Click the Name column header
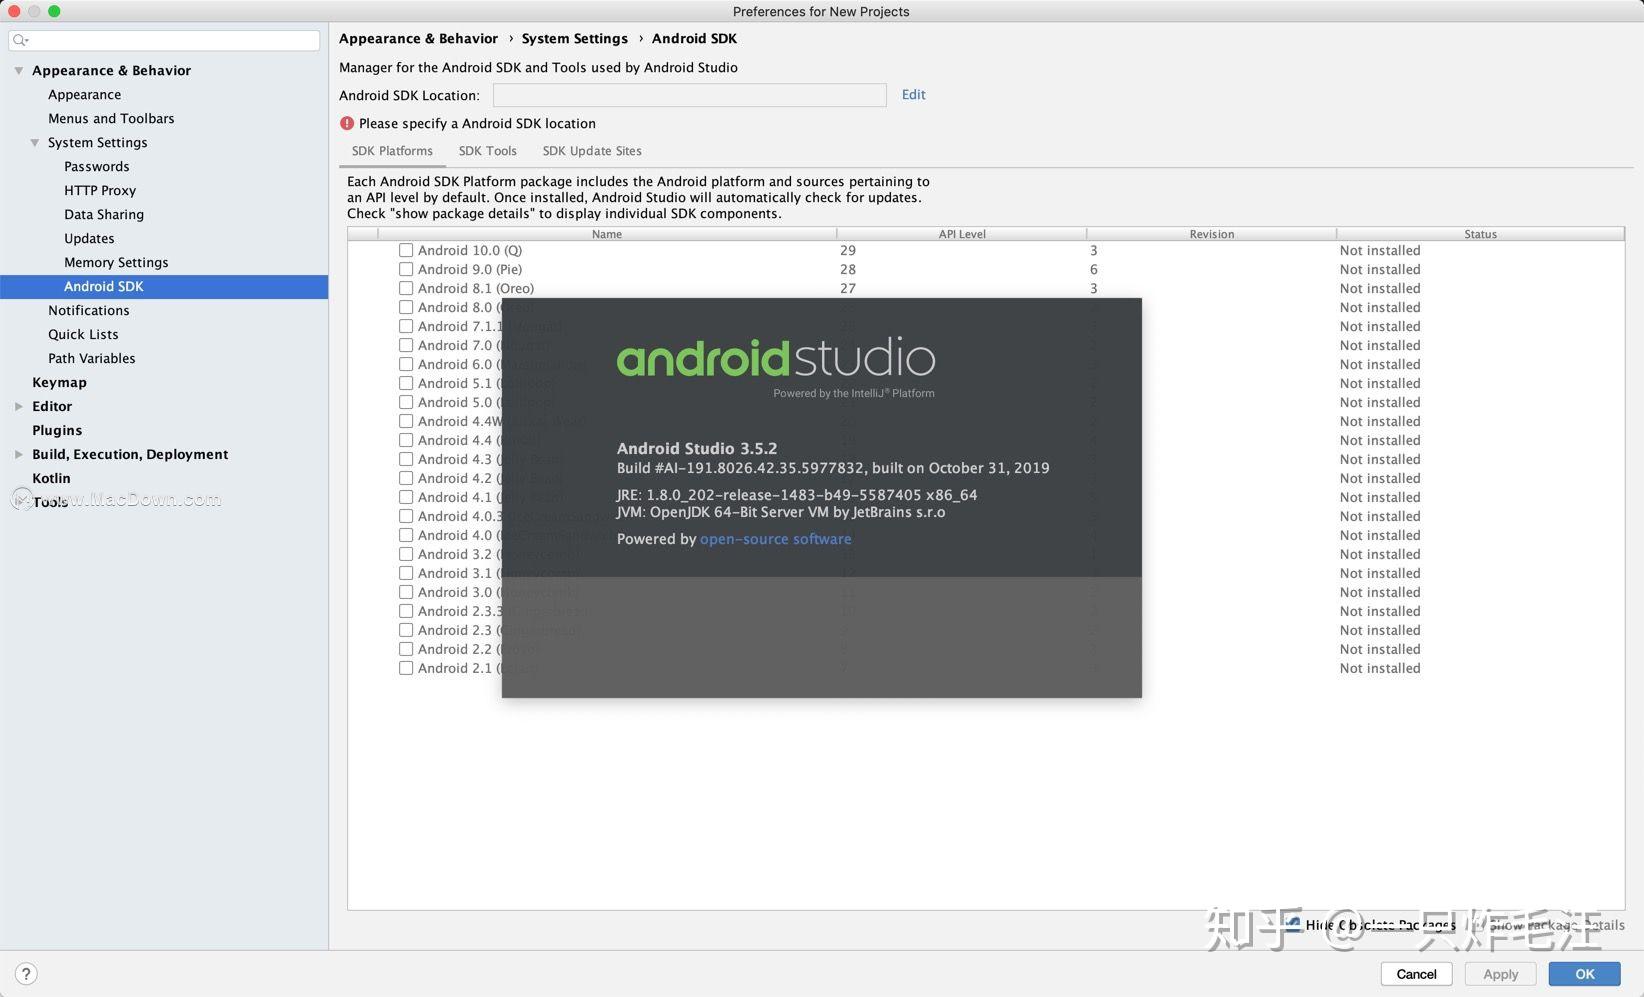The image size is (1644, 997). 607,234
